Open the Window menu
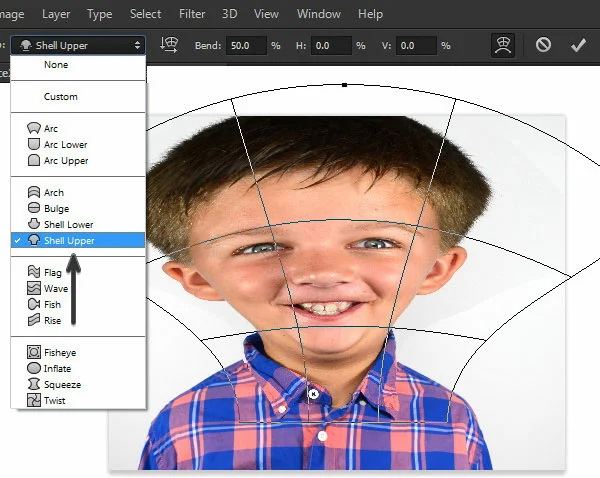 pyautogui.click(x=319, y=14)
